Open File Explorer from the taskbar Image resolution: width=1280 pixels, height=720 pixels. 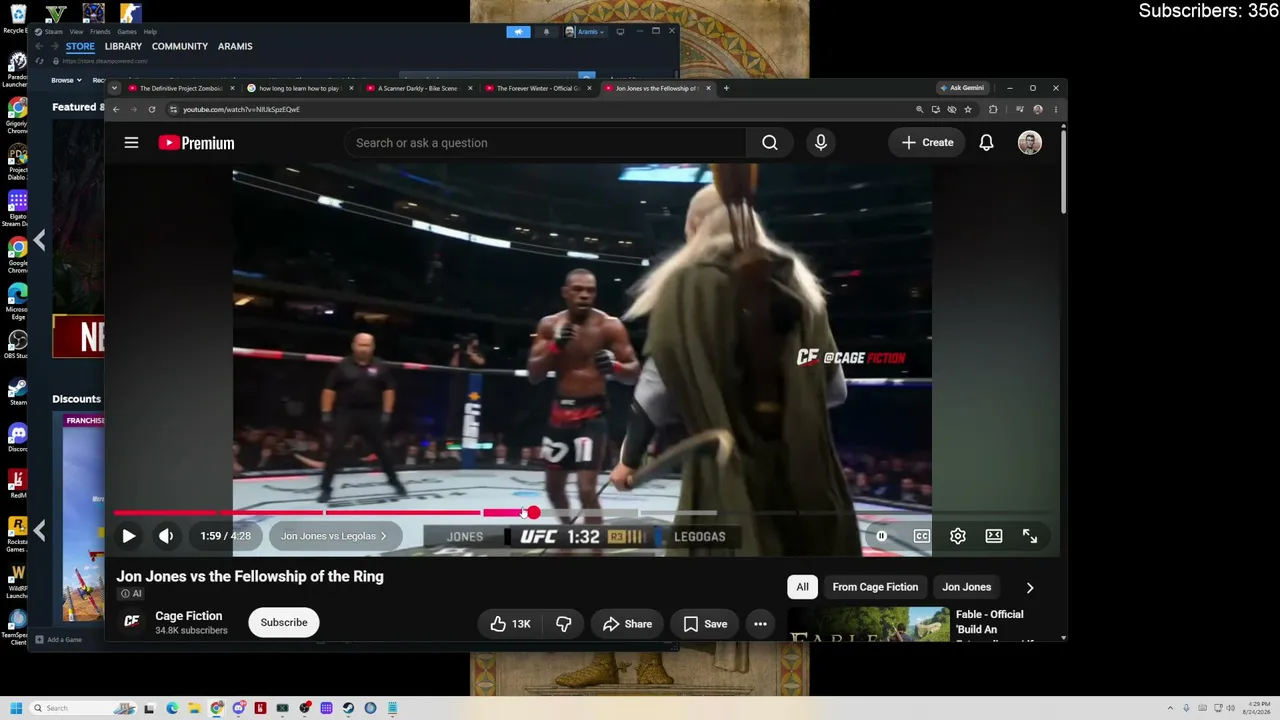(194, 708)
